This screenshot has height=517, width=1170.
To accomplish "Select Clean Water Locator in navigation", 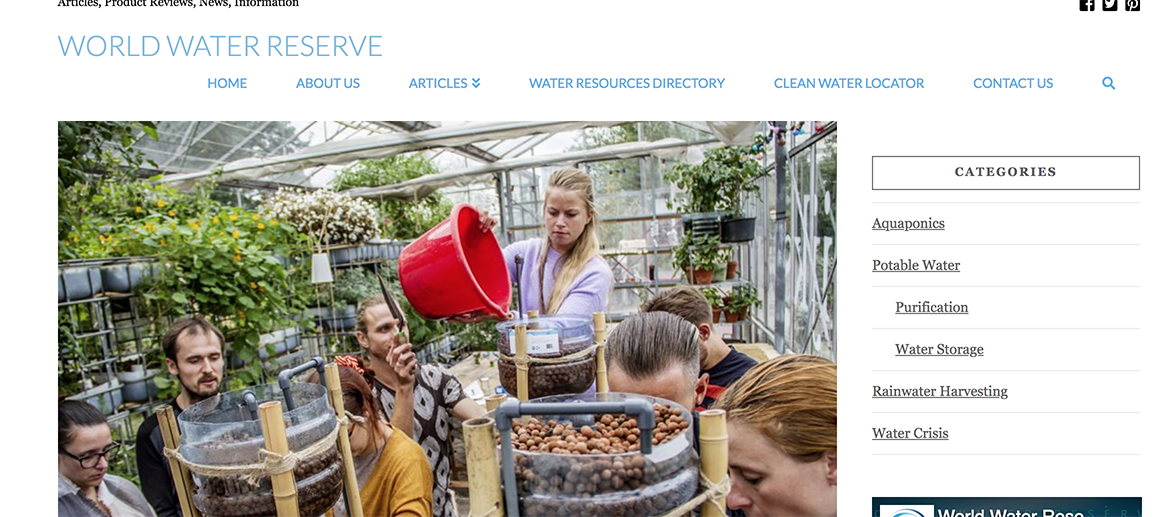I will [848, 84].
